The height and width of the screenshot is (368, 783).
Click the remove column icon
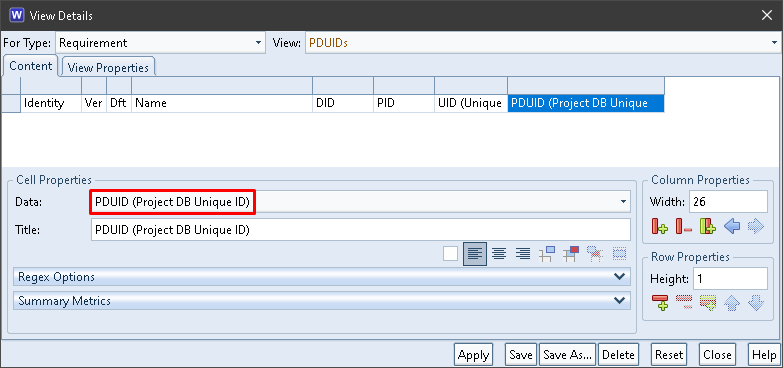tap(684, 227)
